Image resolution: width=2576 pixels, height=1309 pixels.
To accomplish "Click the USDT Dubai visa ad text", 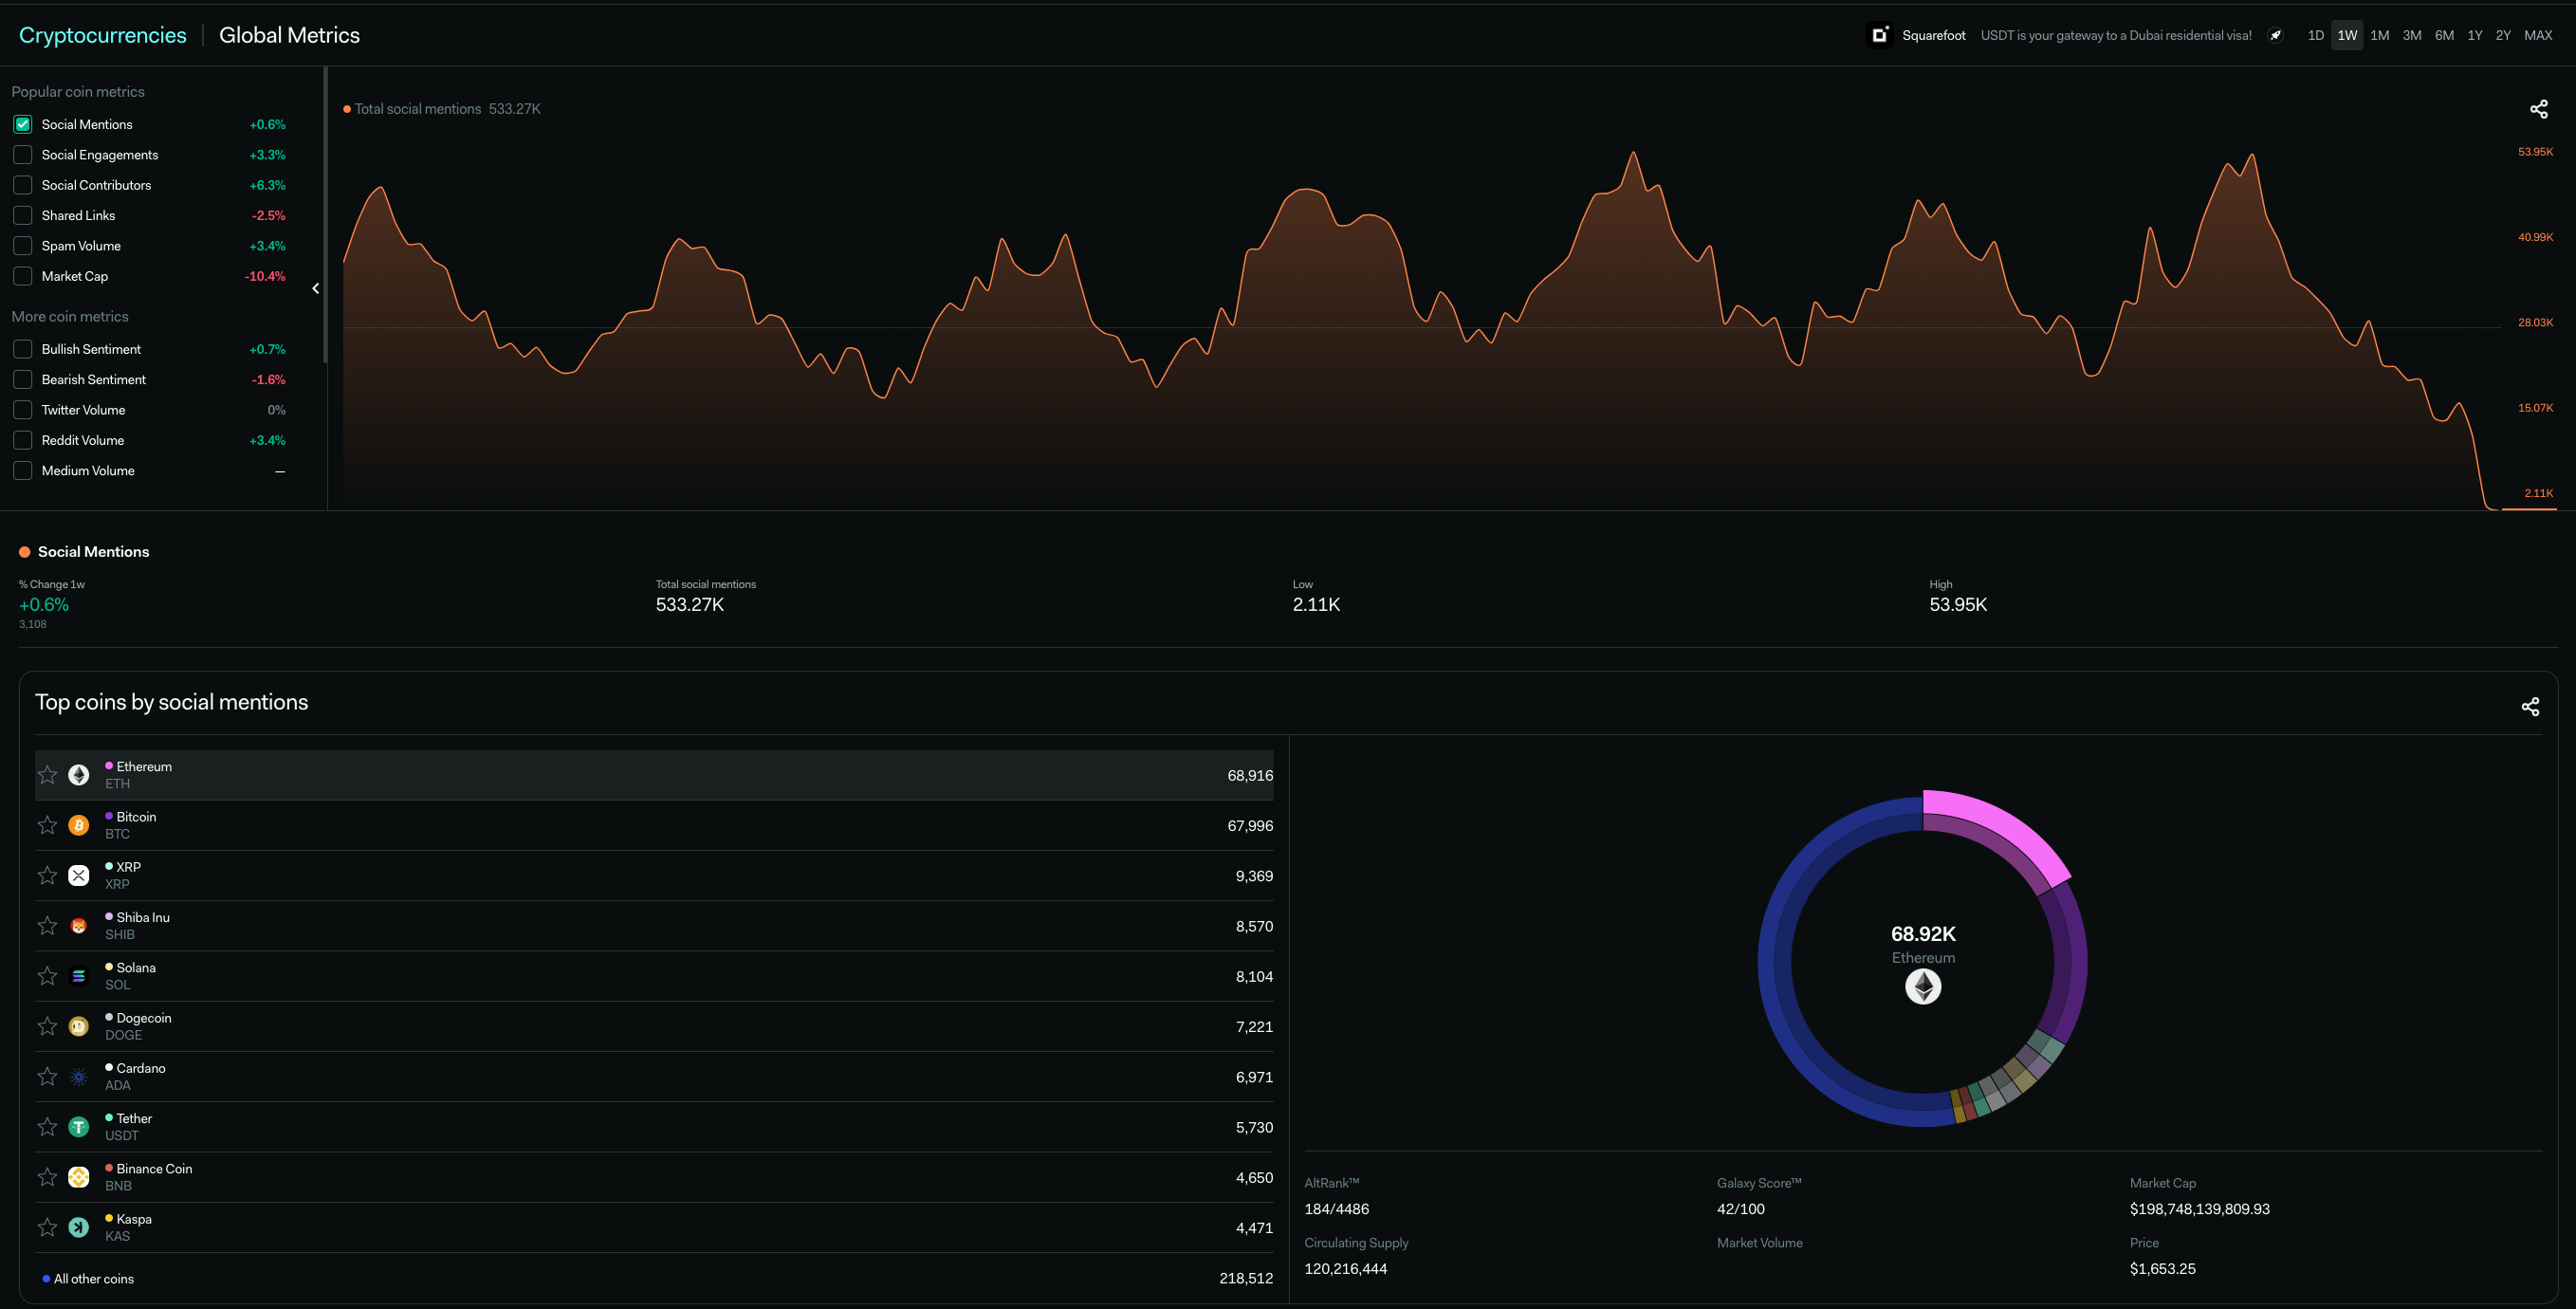I will pyautogui.click(x=2115, y=35).
